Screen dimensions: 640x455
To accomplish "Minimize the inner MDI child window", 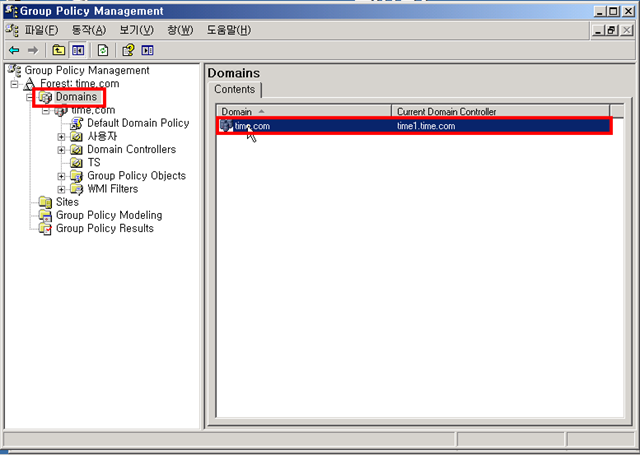I will [x=598, y=30].
